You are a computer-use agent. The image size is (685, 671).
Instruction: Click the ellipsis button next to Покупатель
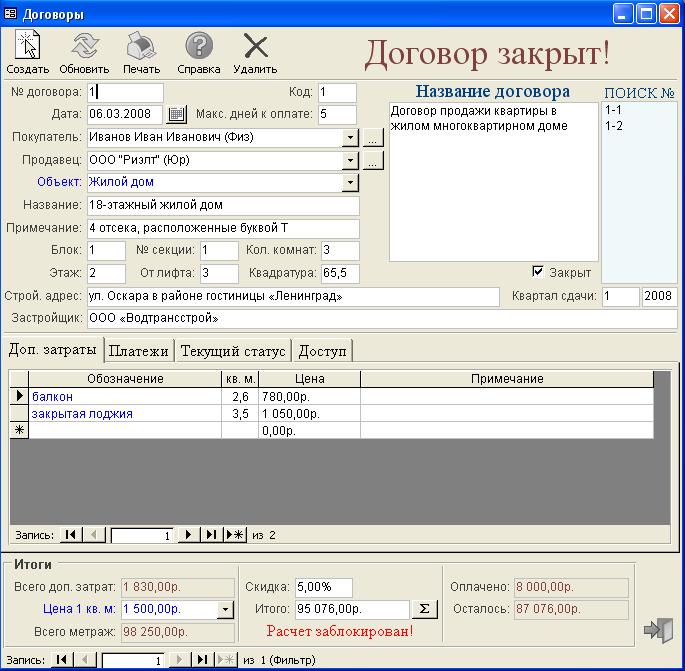(x=373, y=138)
